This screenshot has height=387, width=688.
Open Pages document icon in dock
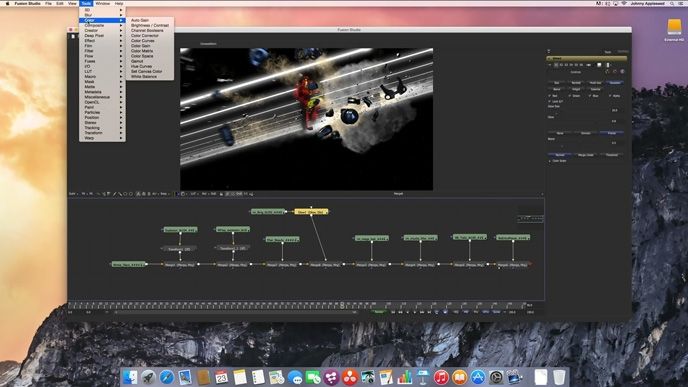point(386,377)
